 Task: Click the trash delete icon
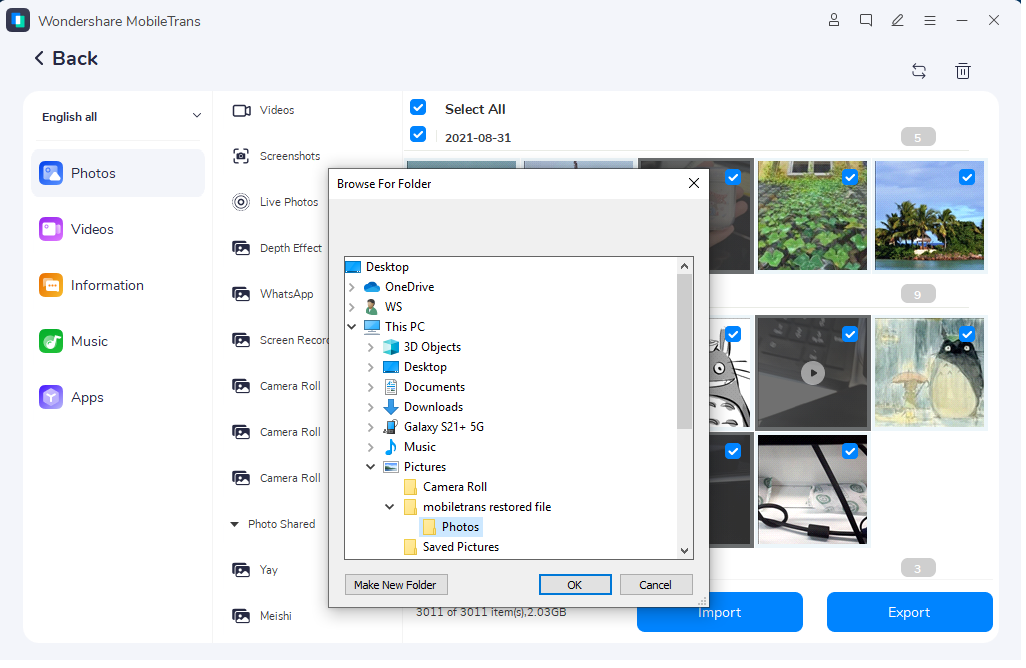[962, 71]
